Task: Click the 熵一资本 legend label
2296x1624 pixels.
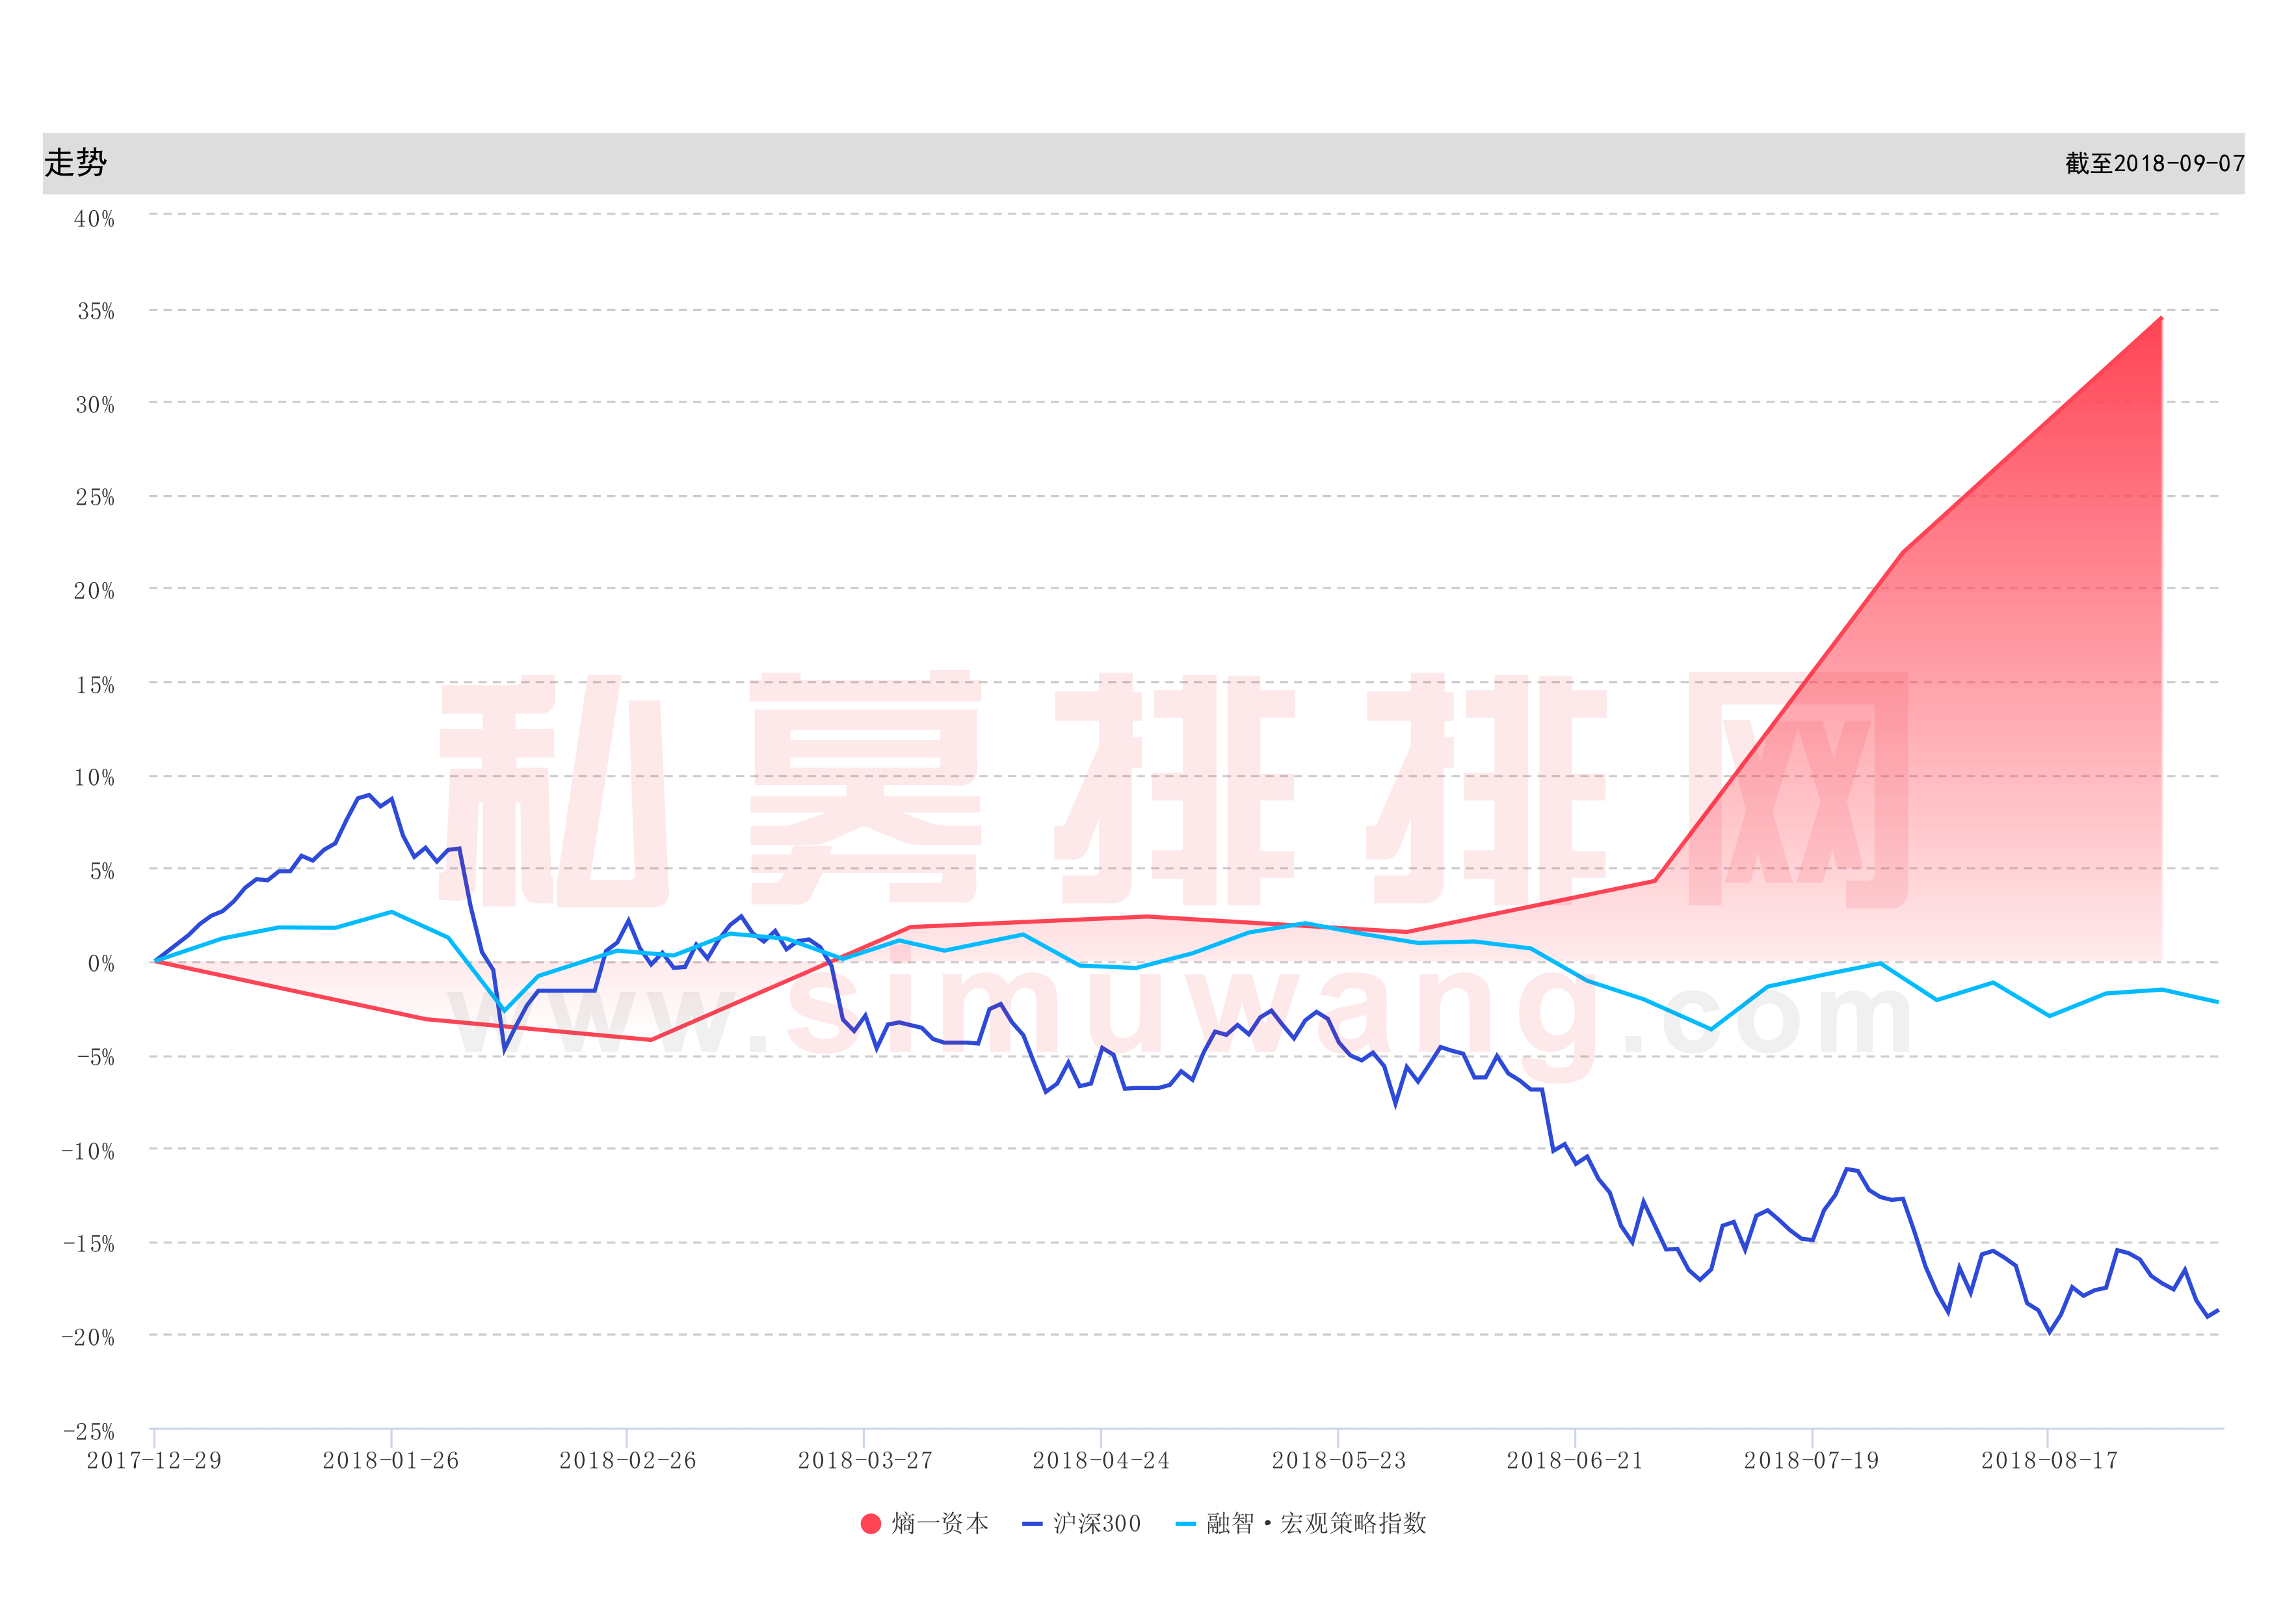Action: point(940,1523)
